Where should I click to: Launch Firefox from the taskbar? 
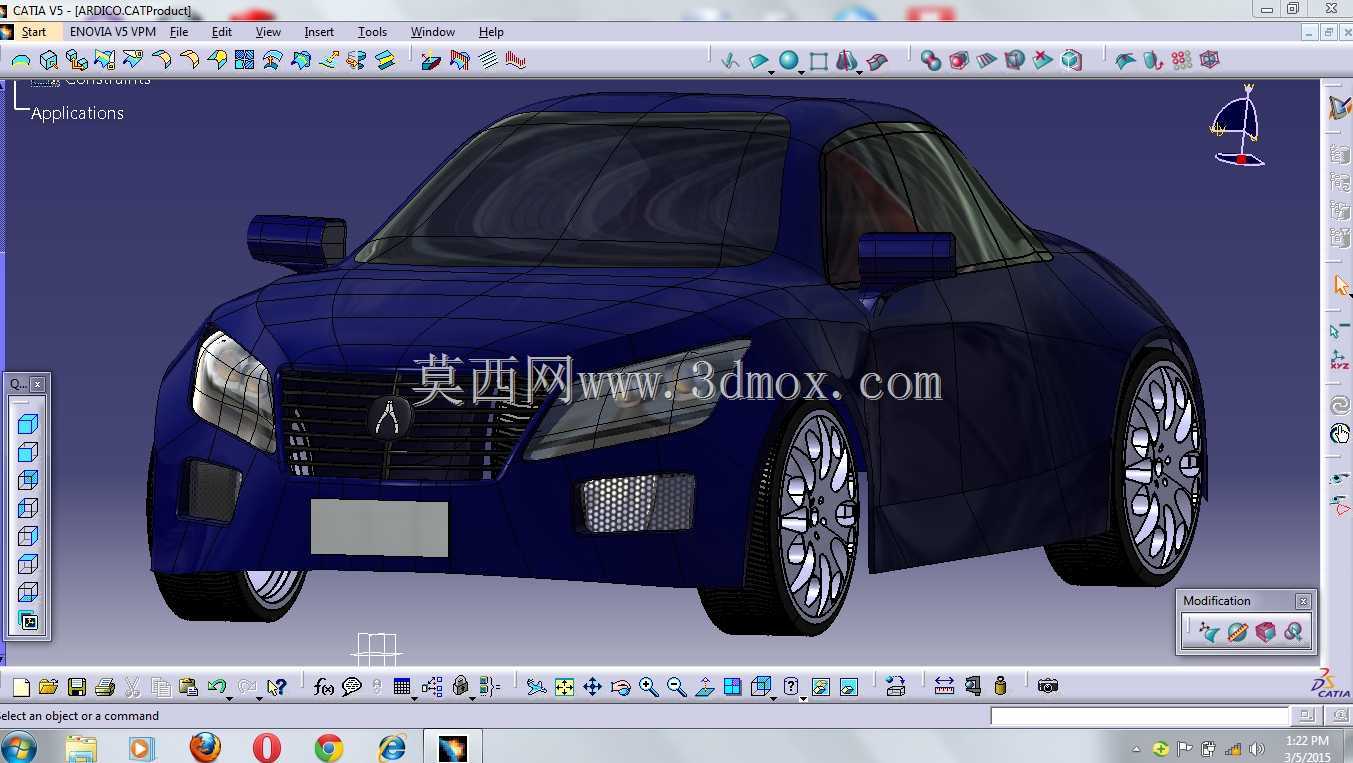[205, 747]
